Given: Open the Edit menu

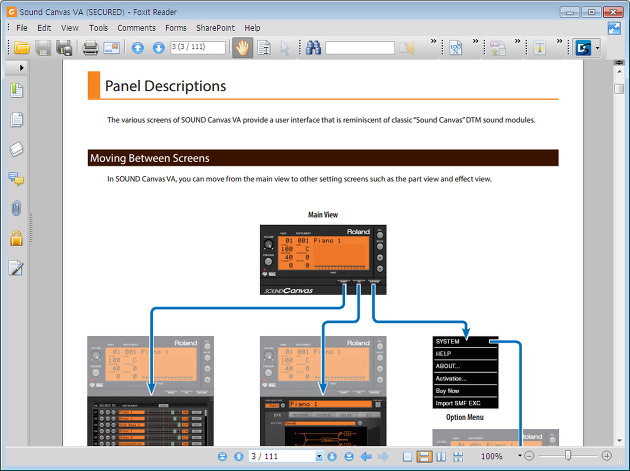Looking at the screenshot, I should [x=44, y=28].
